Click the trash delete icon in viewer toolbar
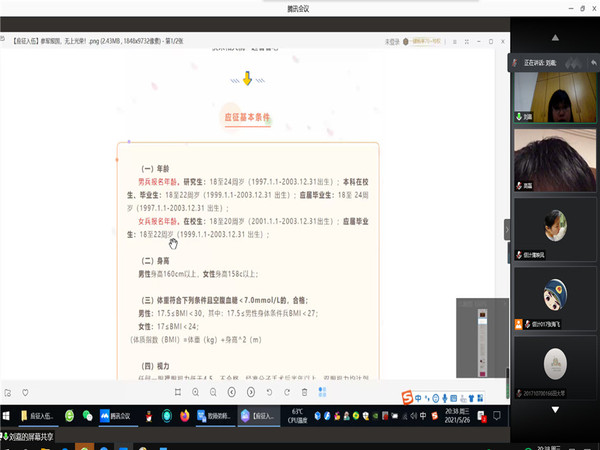This screenshot has width=600, height=450. (305, 392)
